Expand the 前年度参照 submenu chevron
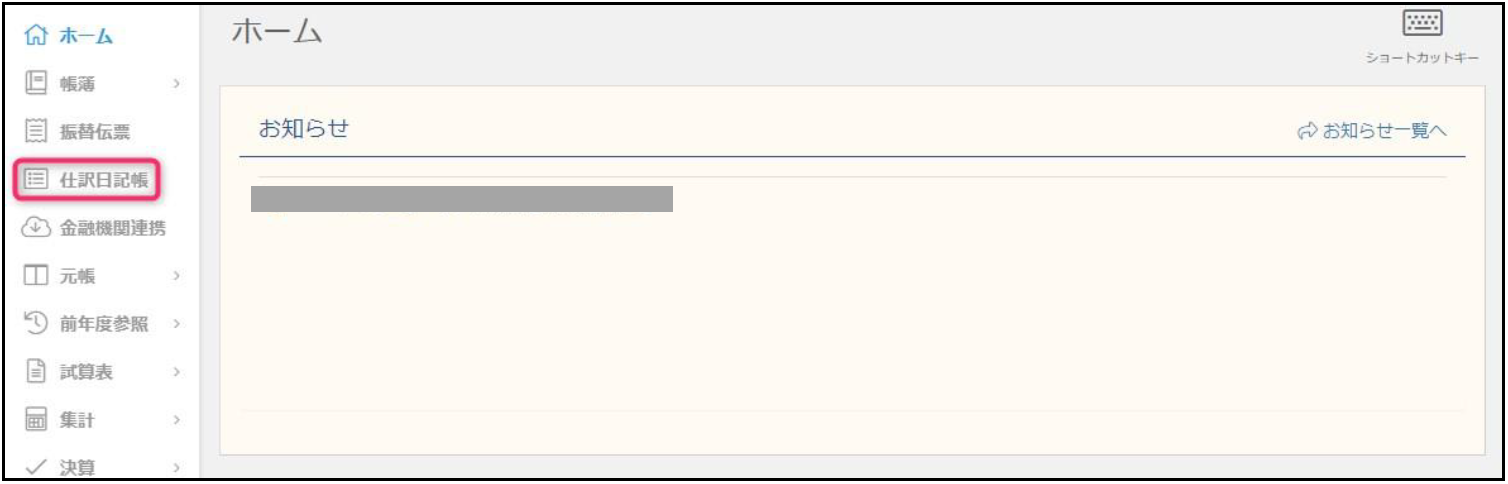The image size is (1508, 484). coord(176,323)
